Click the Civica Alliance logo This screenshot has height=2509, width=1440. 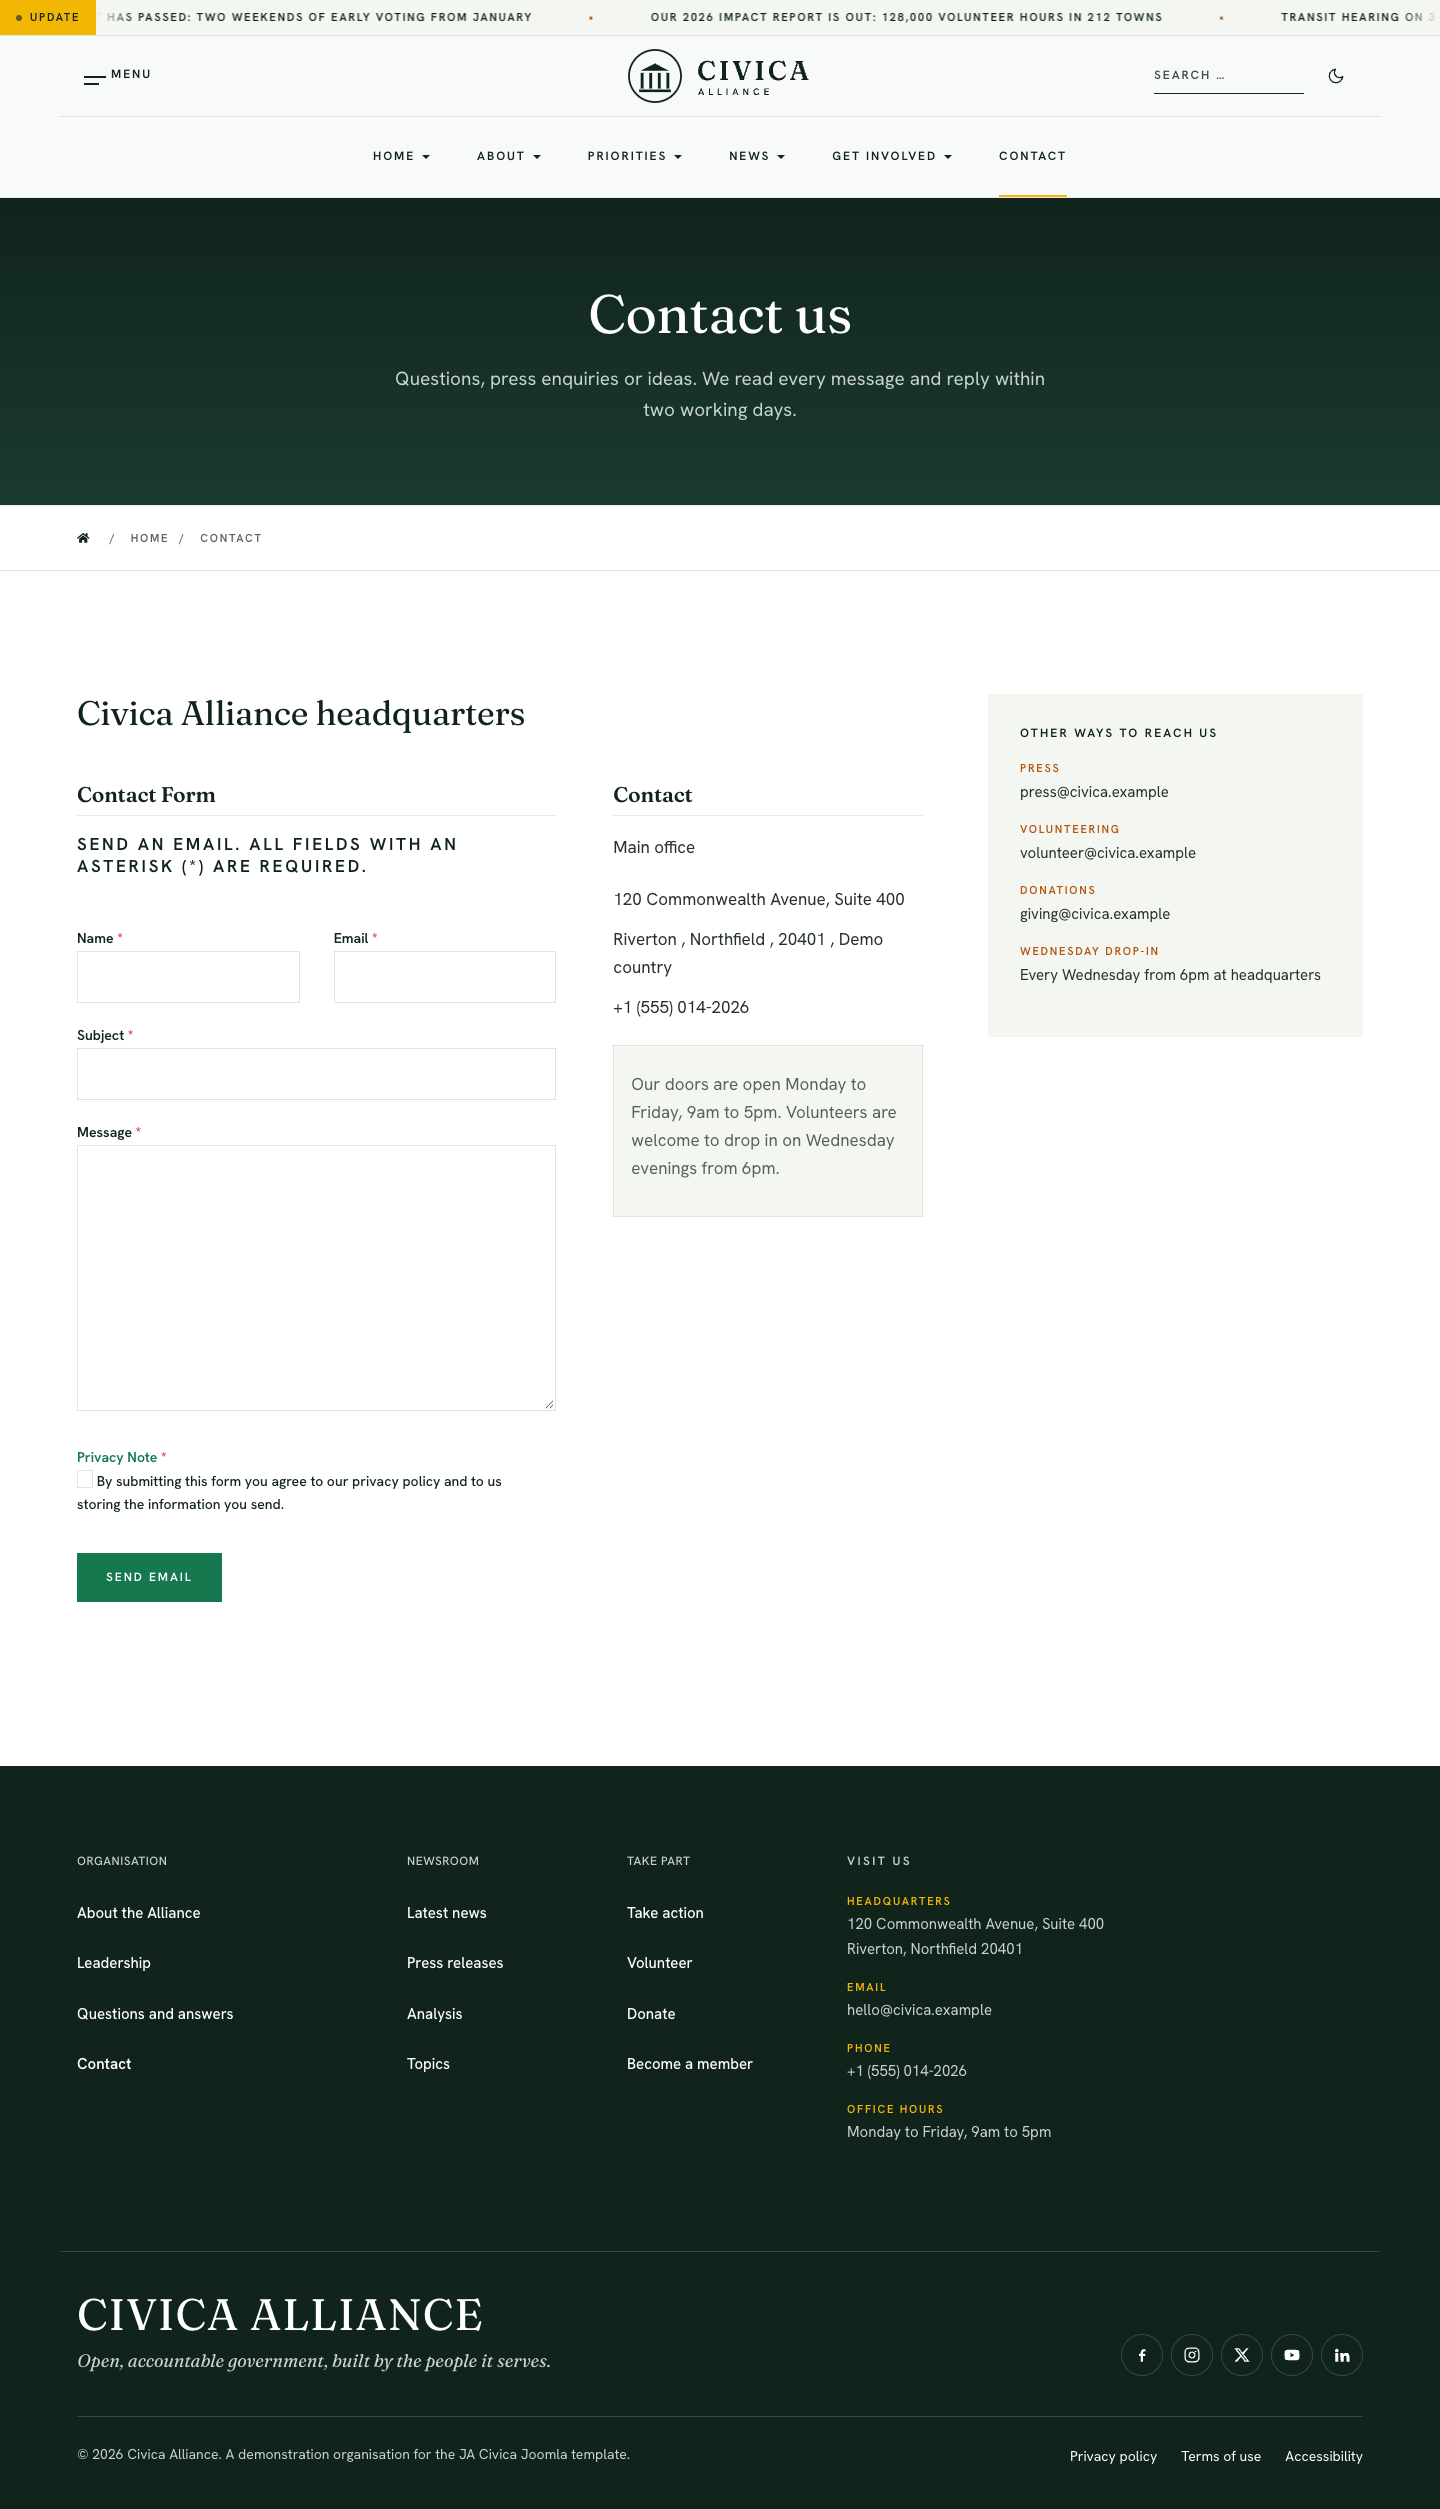point(718,76)
